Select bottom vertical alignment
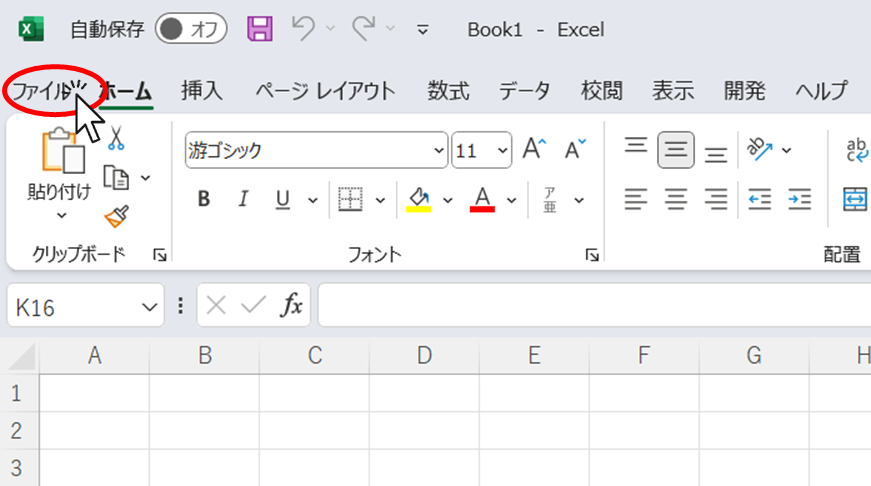Screen dimensions: 871x486 [x=716, y=154]
